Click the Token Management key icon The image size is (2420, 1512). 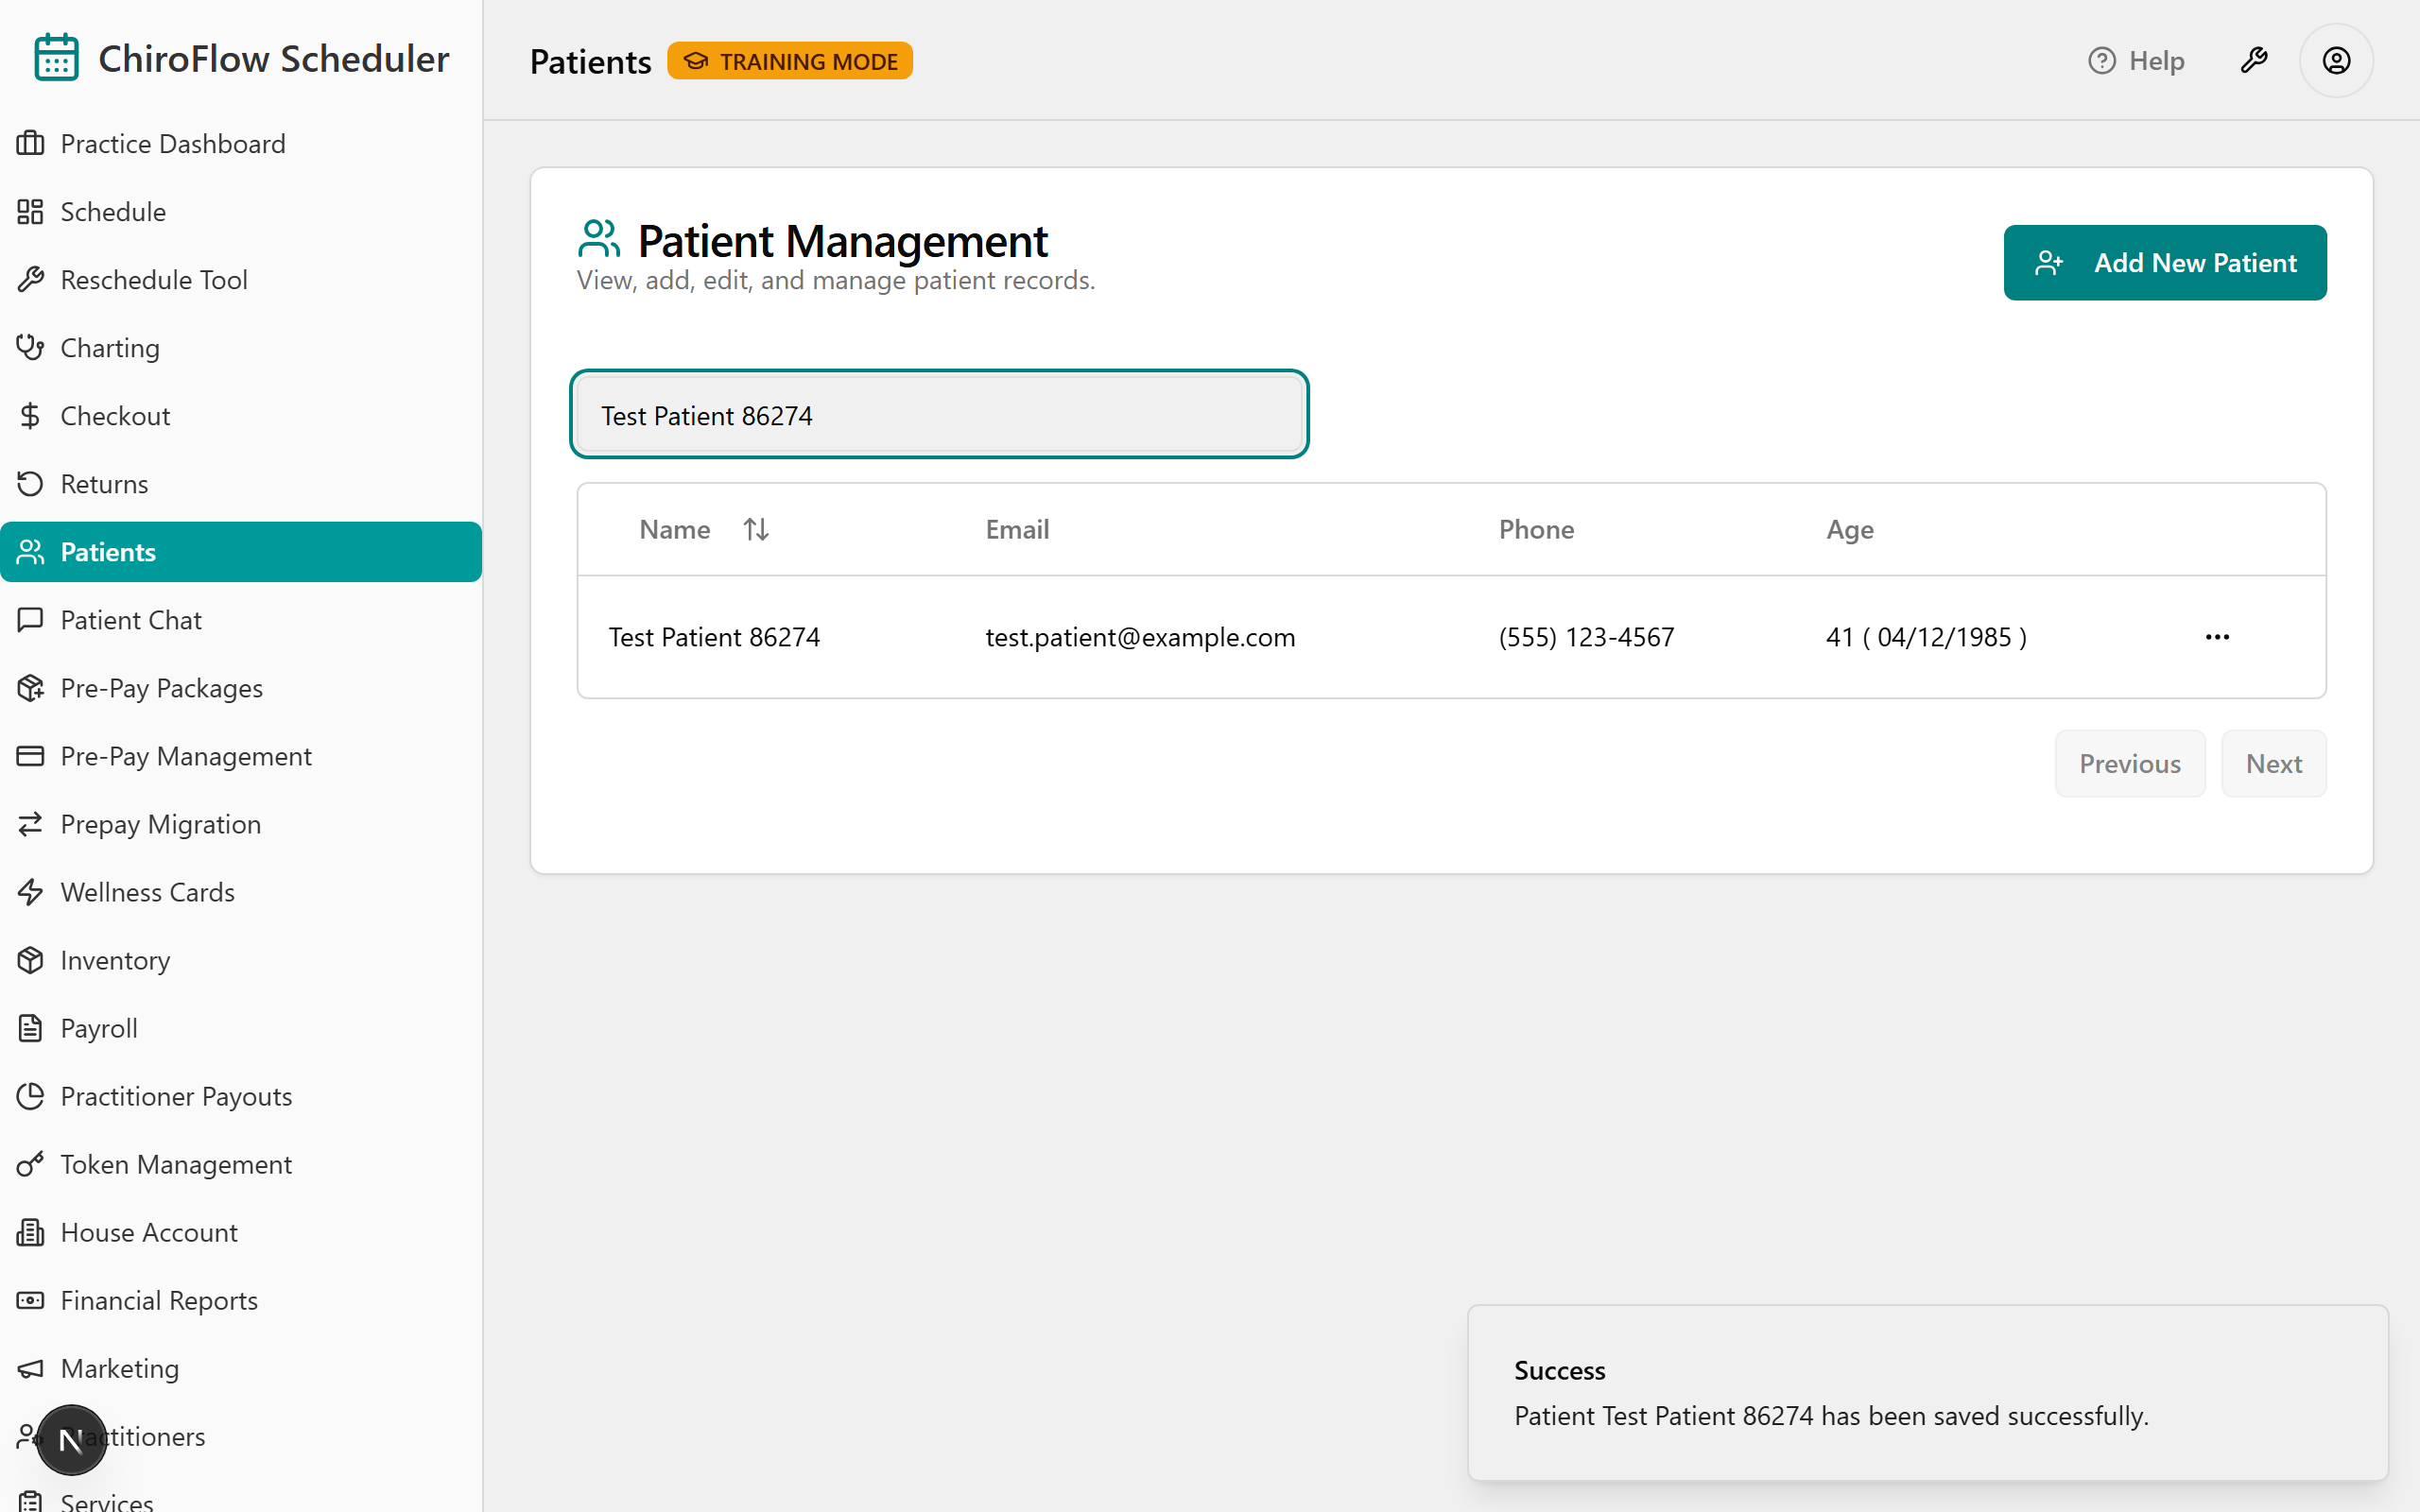tap(30, 1163)
